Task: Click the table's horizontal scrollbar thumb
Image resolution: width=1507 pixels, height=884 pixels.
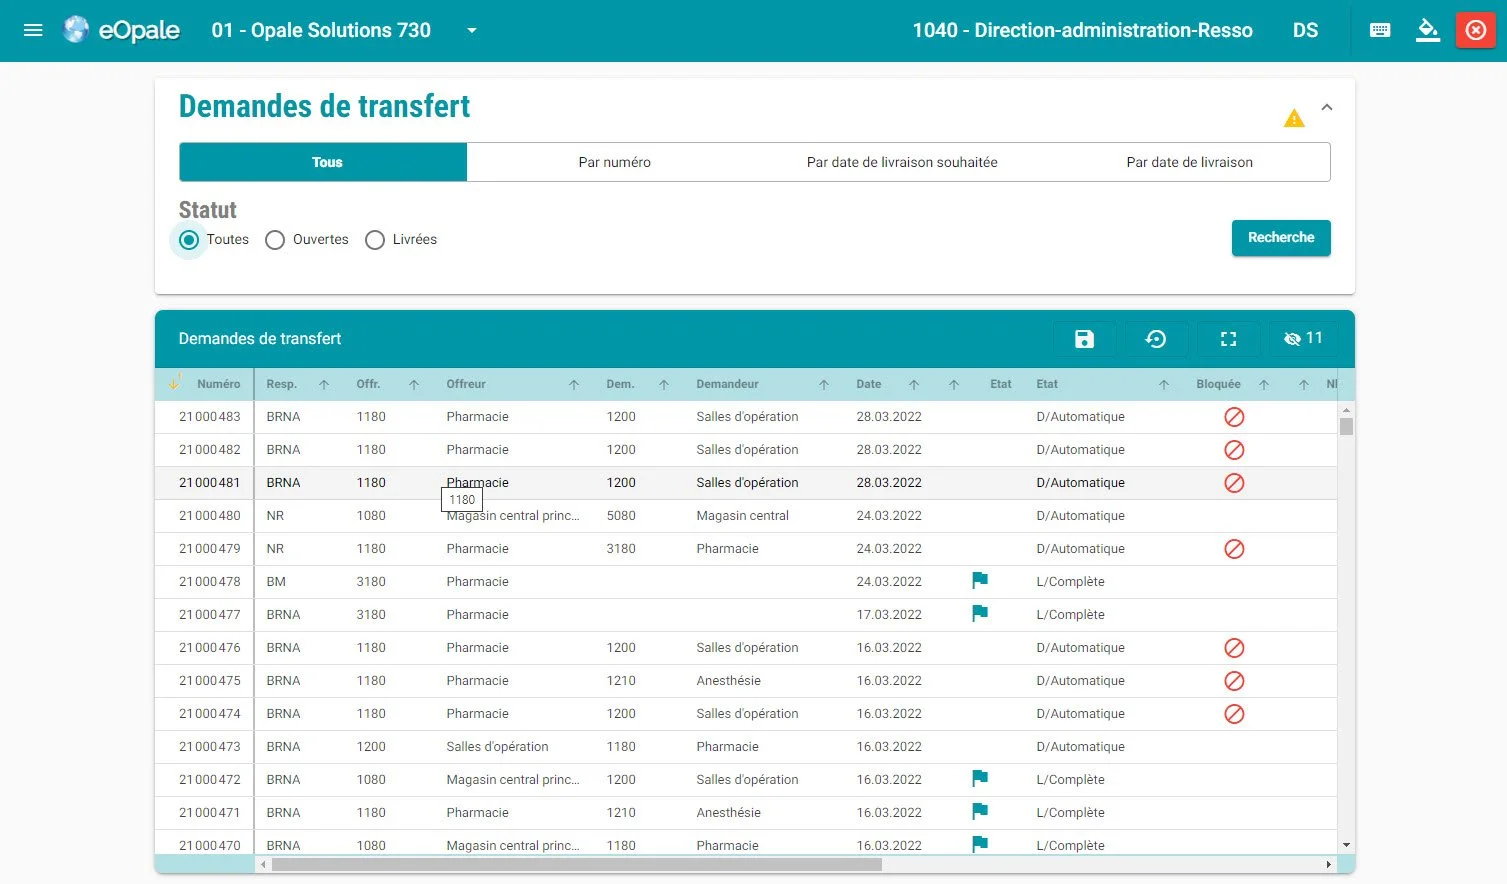Action: (577, 864)
